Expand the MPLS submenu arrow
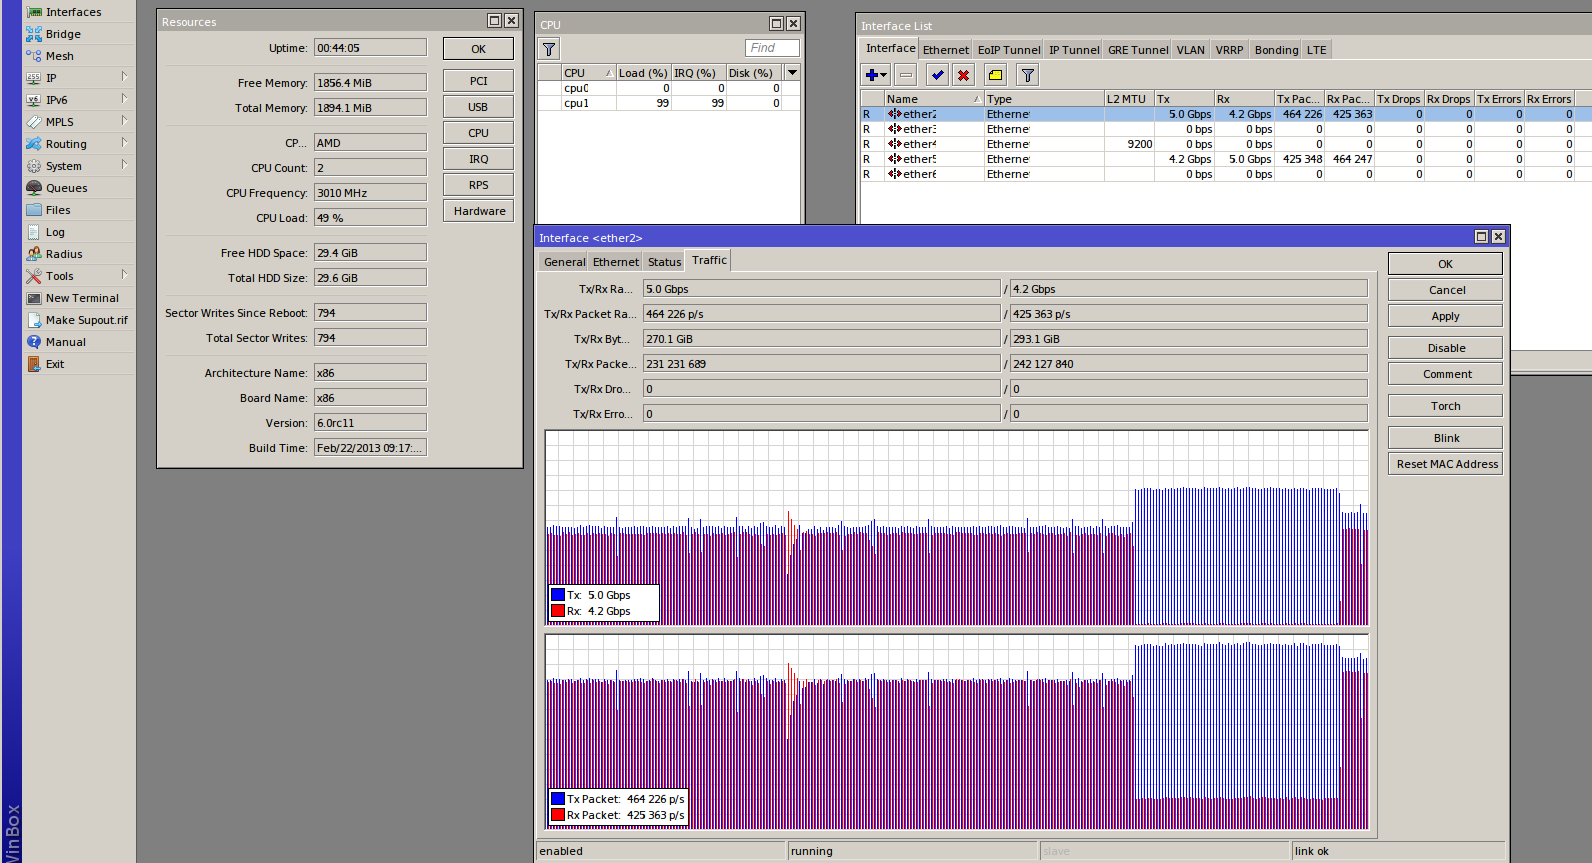Screen dimensions: 1592x863 (x=124, y=121)
